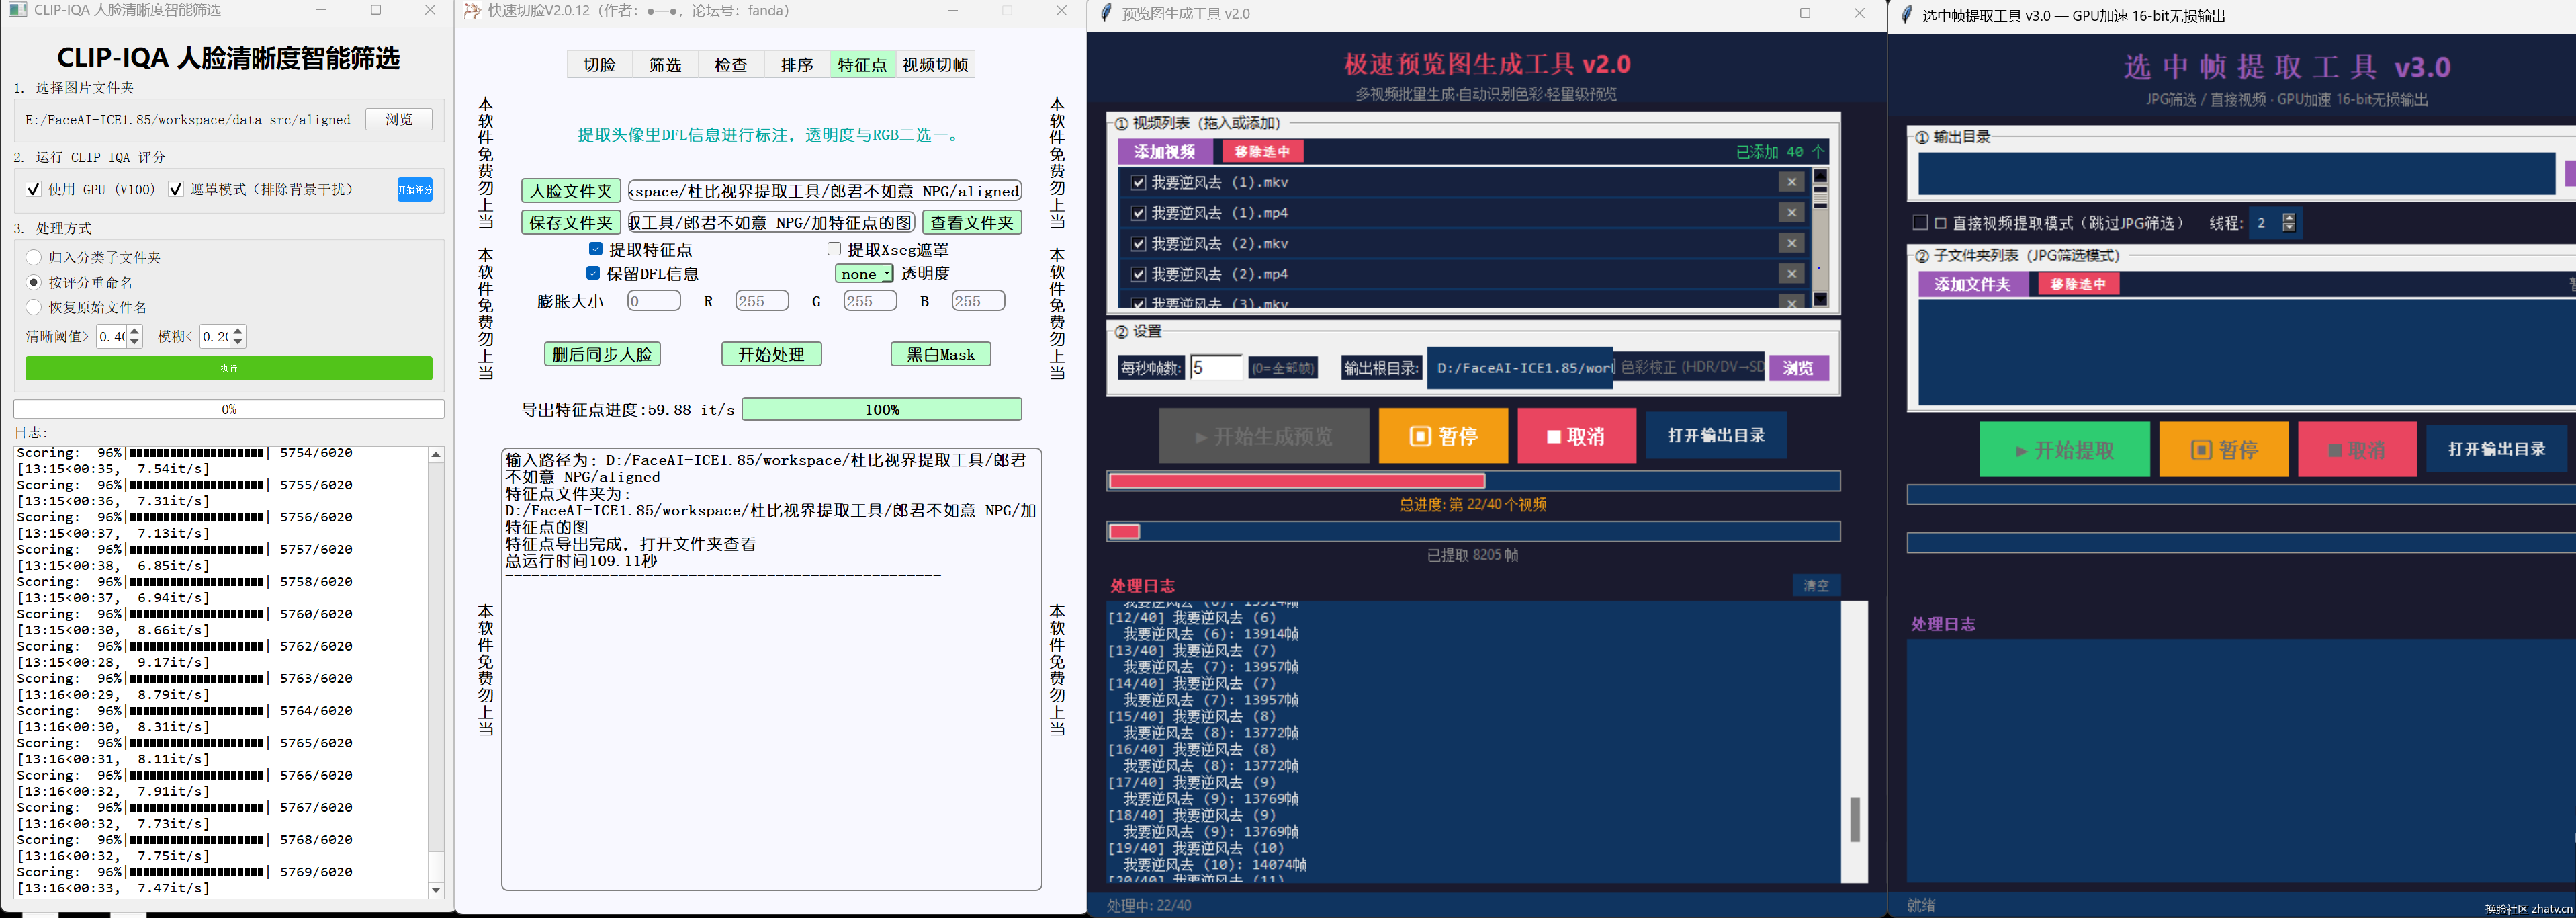Click 人脸文件夹 button
The width and height of the screenshot is (2576, 918).
coord(571,191)
